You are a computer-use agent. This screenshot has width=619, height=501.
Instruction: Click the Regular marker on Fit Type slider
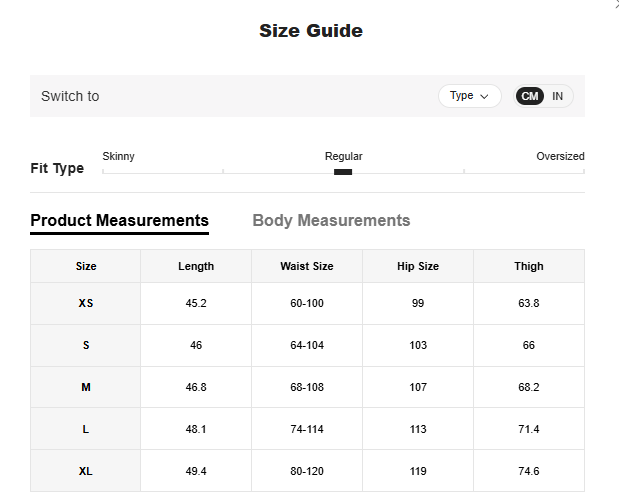(343, 172)
